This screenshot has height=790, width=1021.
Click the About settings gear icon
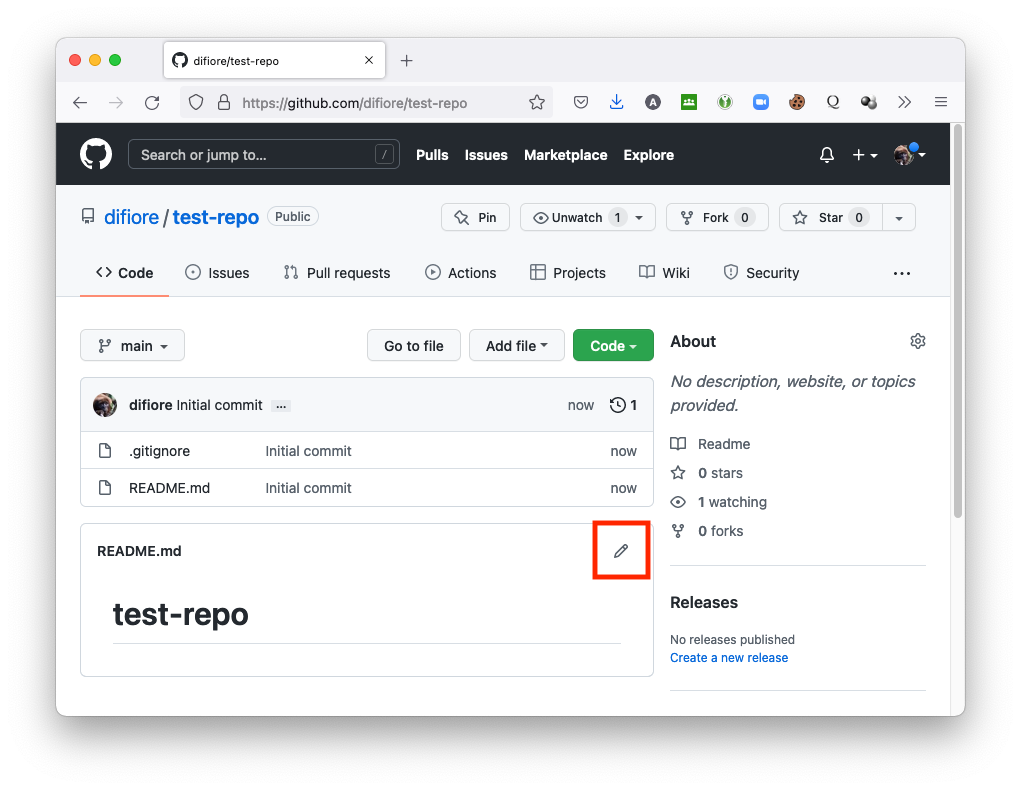[917, 341]
